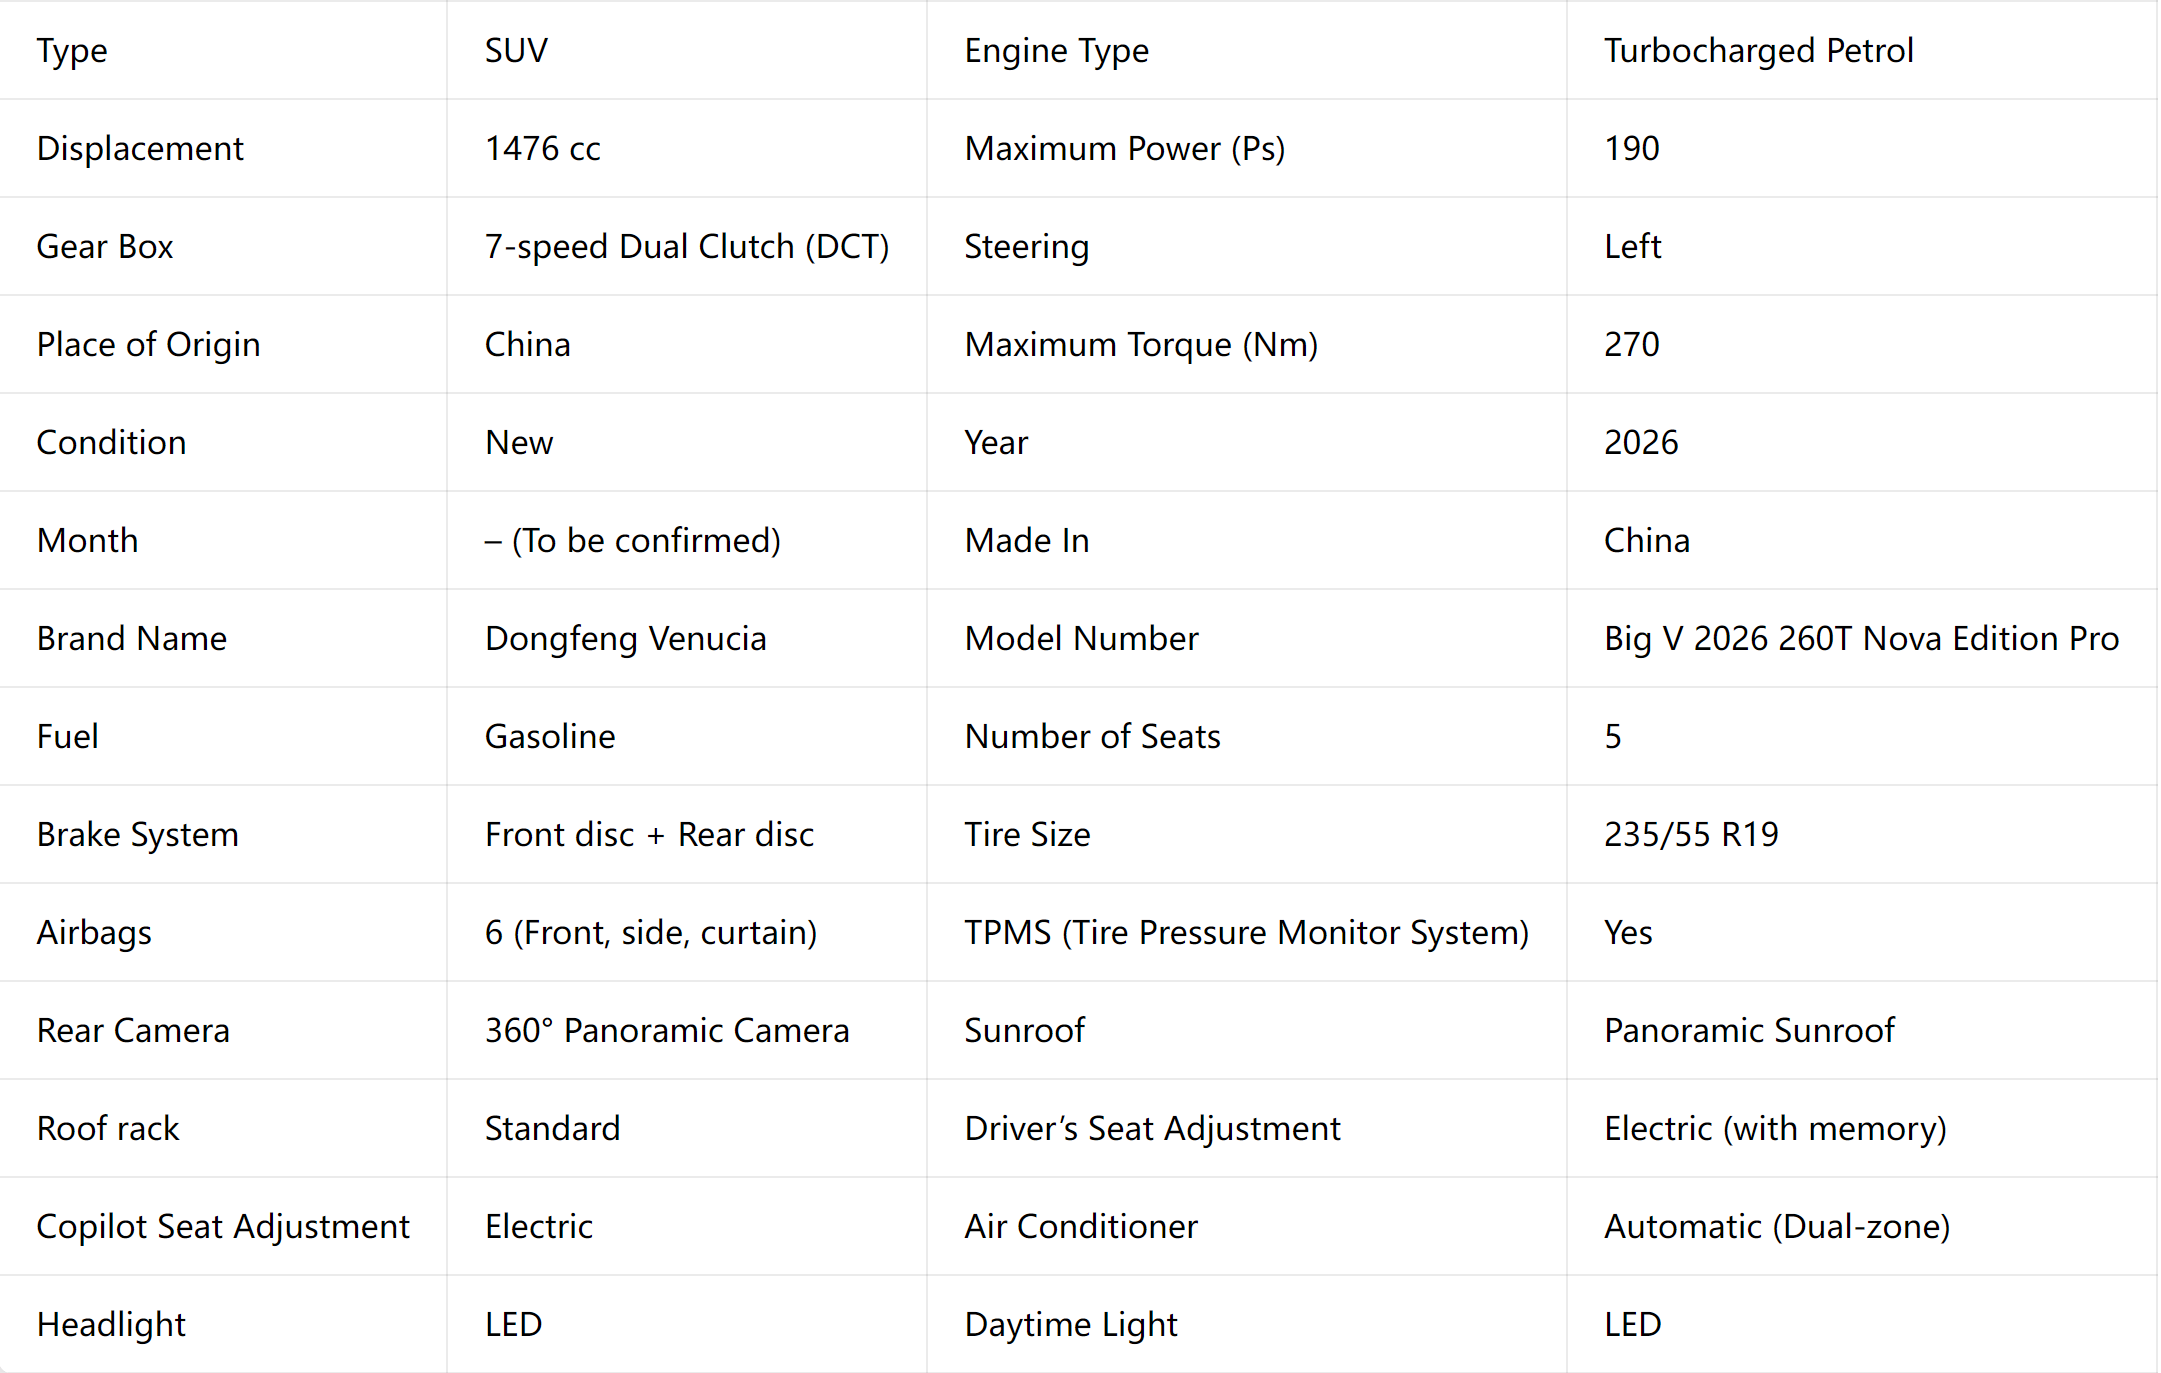This screenshot has height=1373, width=2161.
Task: Click the Panoramic Sunroof value
Action: (x=1749, y=1030)
